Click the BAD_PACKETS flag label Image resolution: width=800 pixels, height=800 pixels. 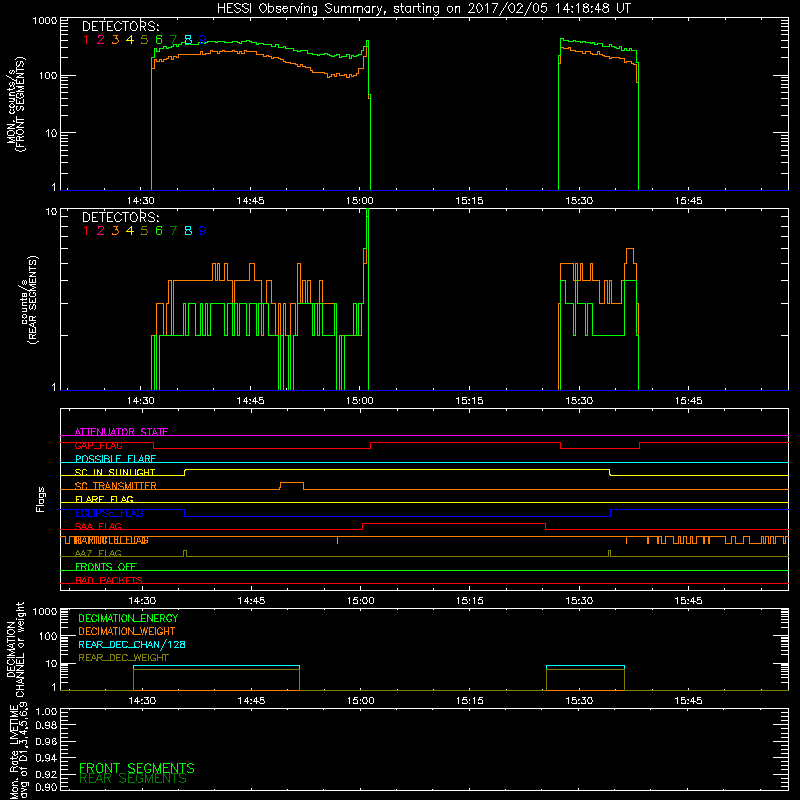tap(109, 580)
